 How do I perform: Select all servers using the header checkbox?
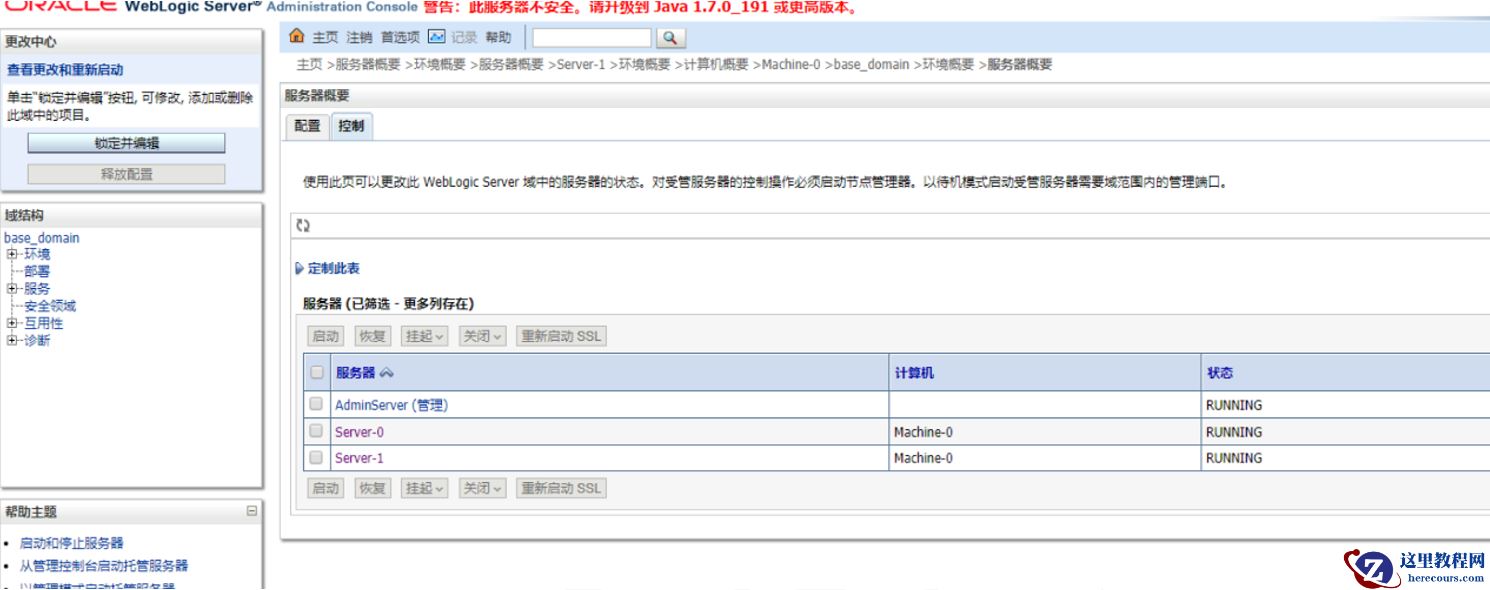[317, 372]
